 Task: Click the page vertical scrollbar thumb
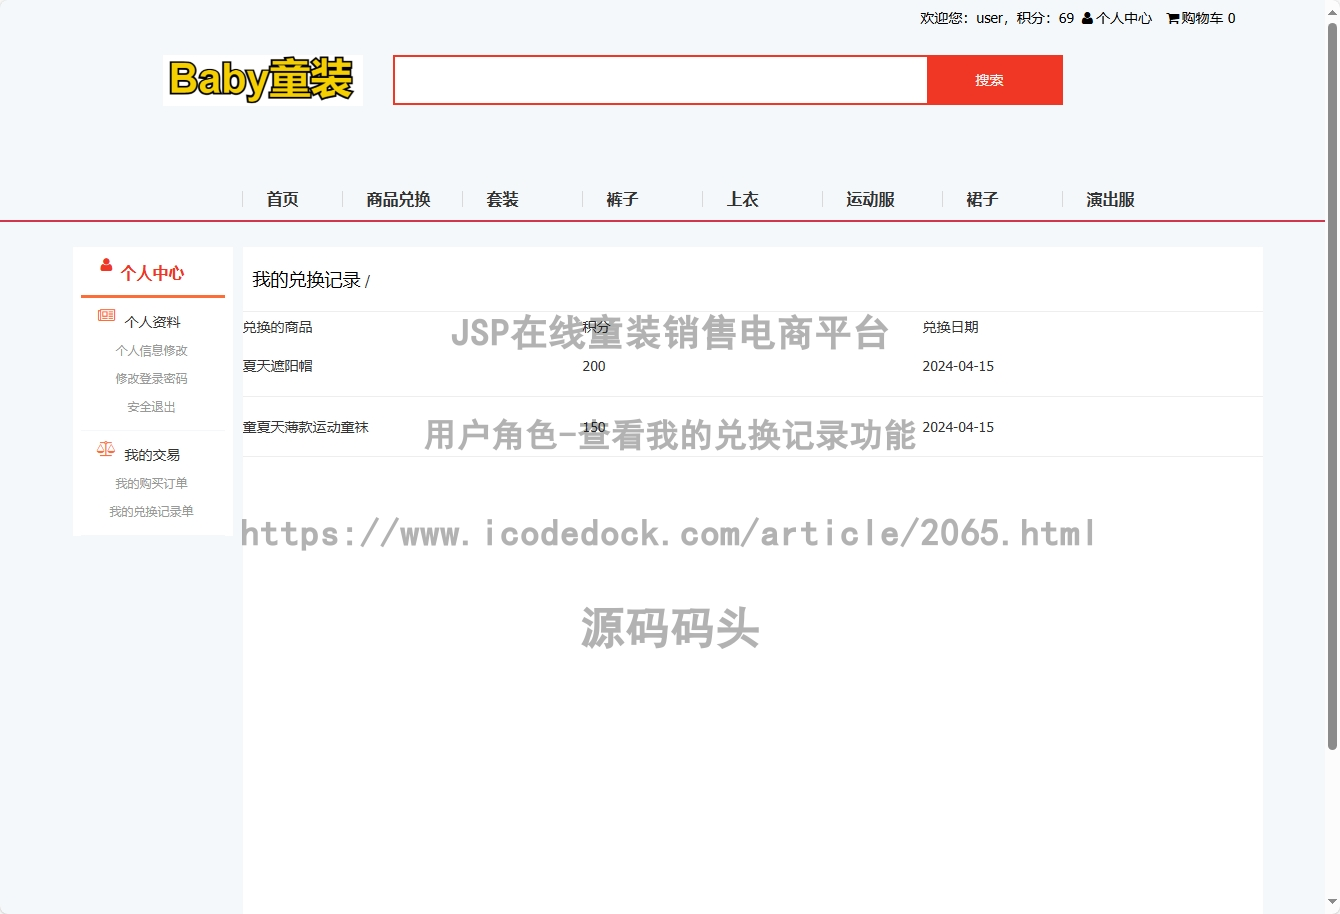pos(1332,385)
